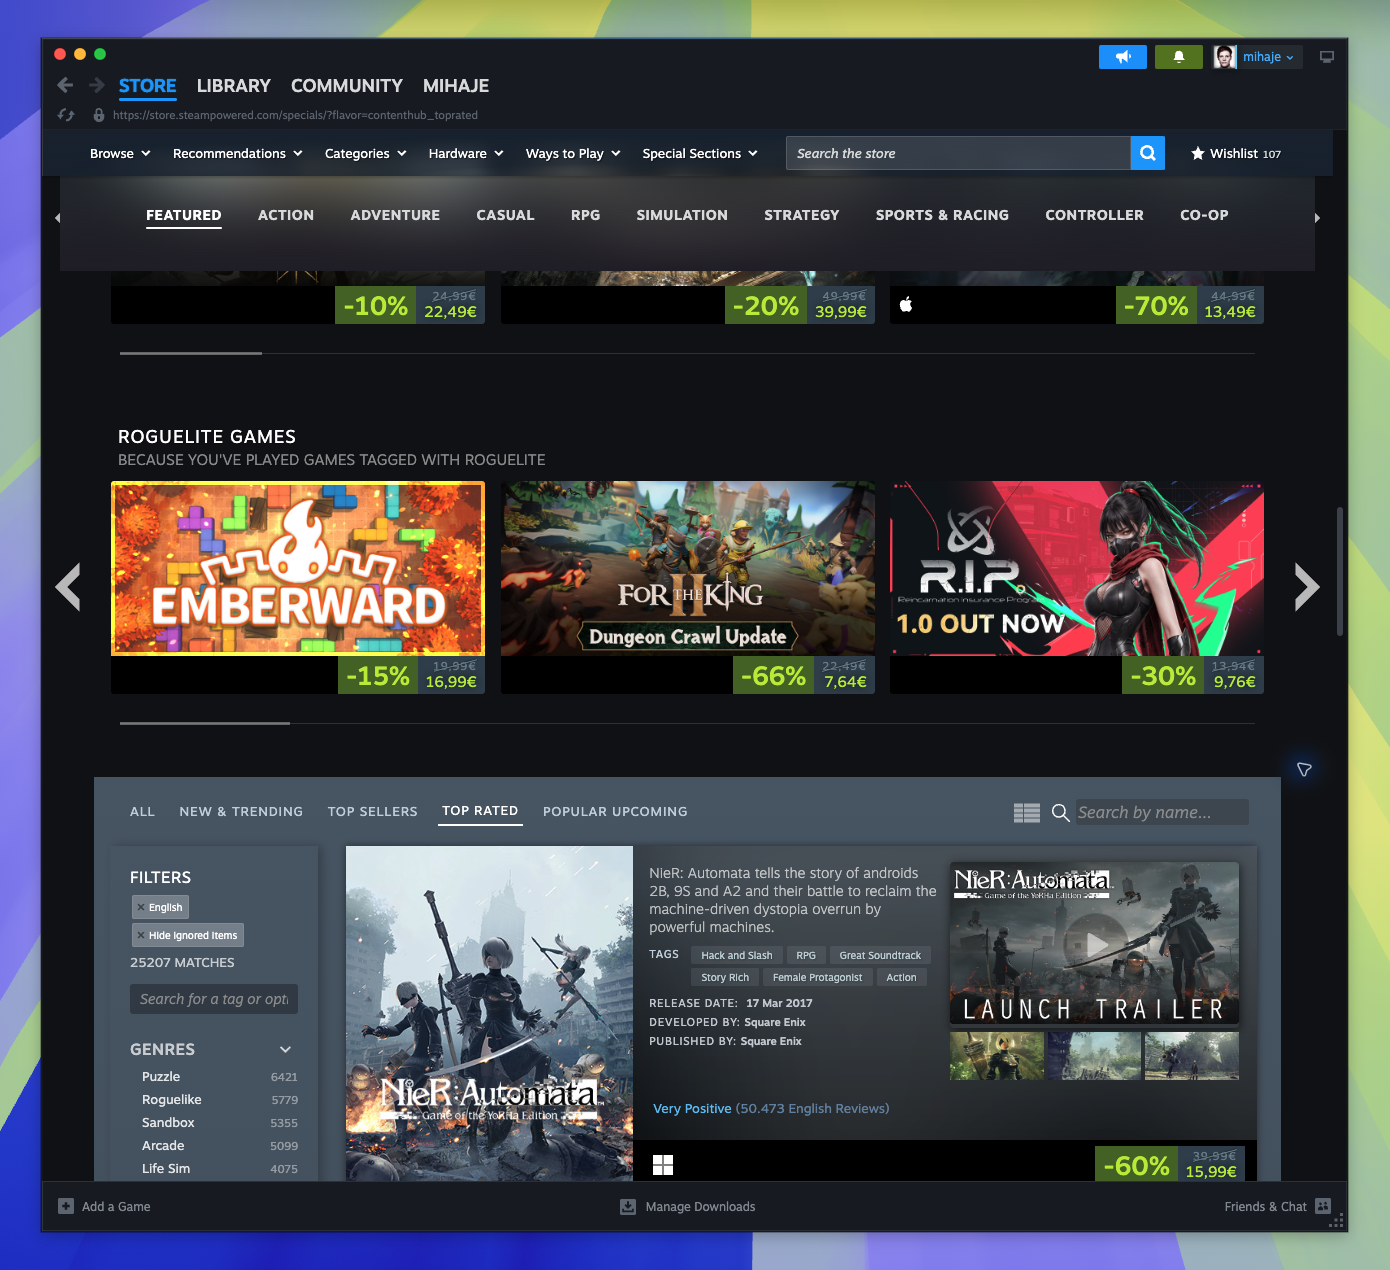
Task: Go to the MIHAJE profile tab
Action: coord(456,86)
